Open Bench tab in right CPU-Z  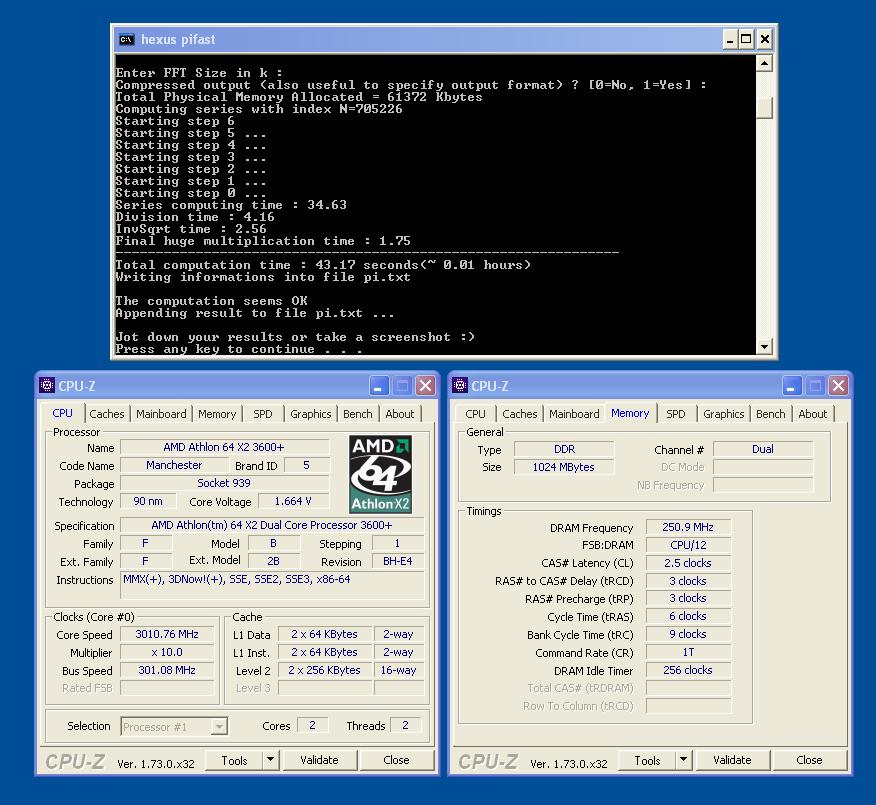click(x=770, y=414)
